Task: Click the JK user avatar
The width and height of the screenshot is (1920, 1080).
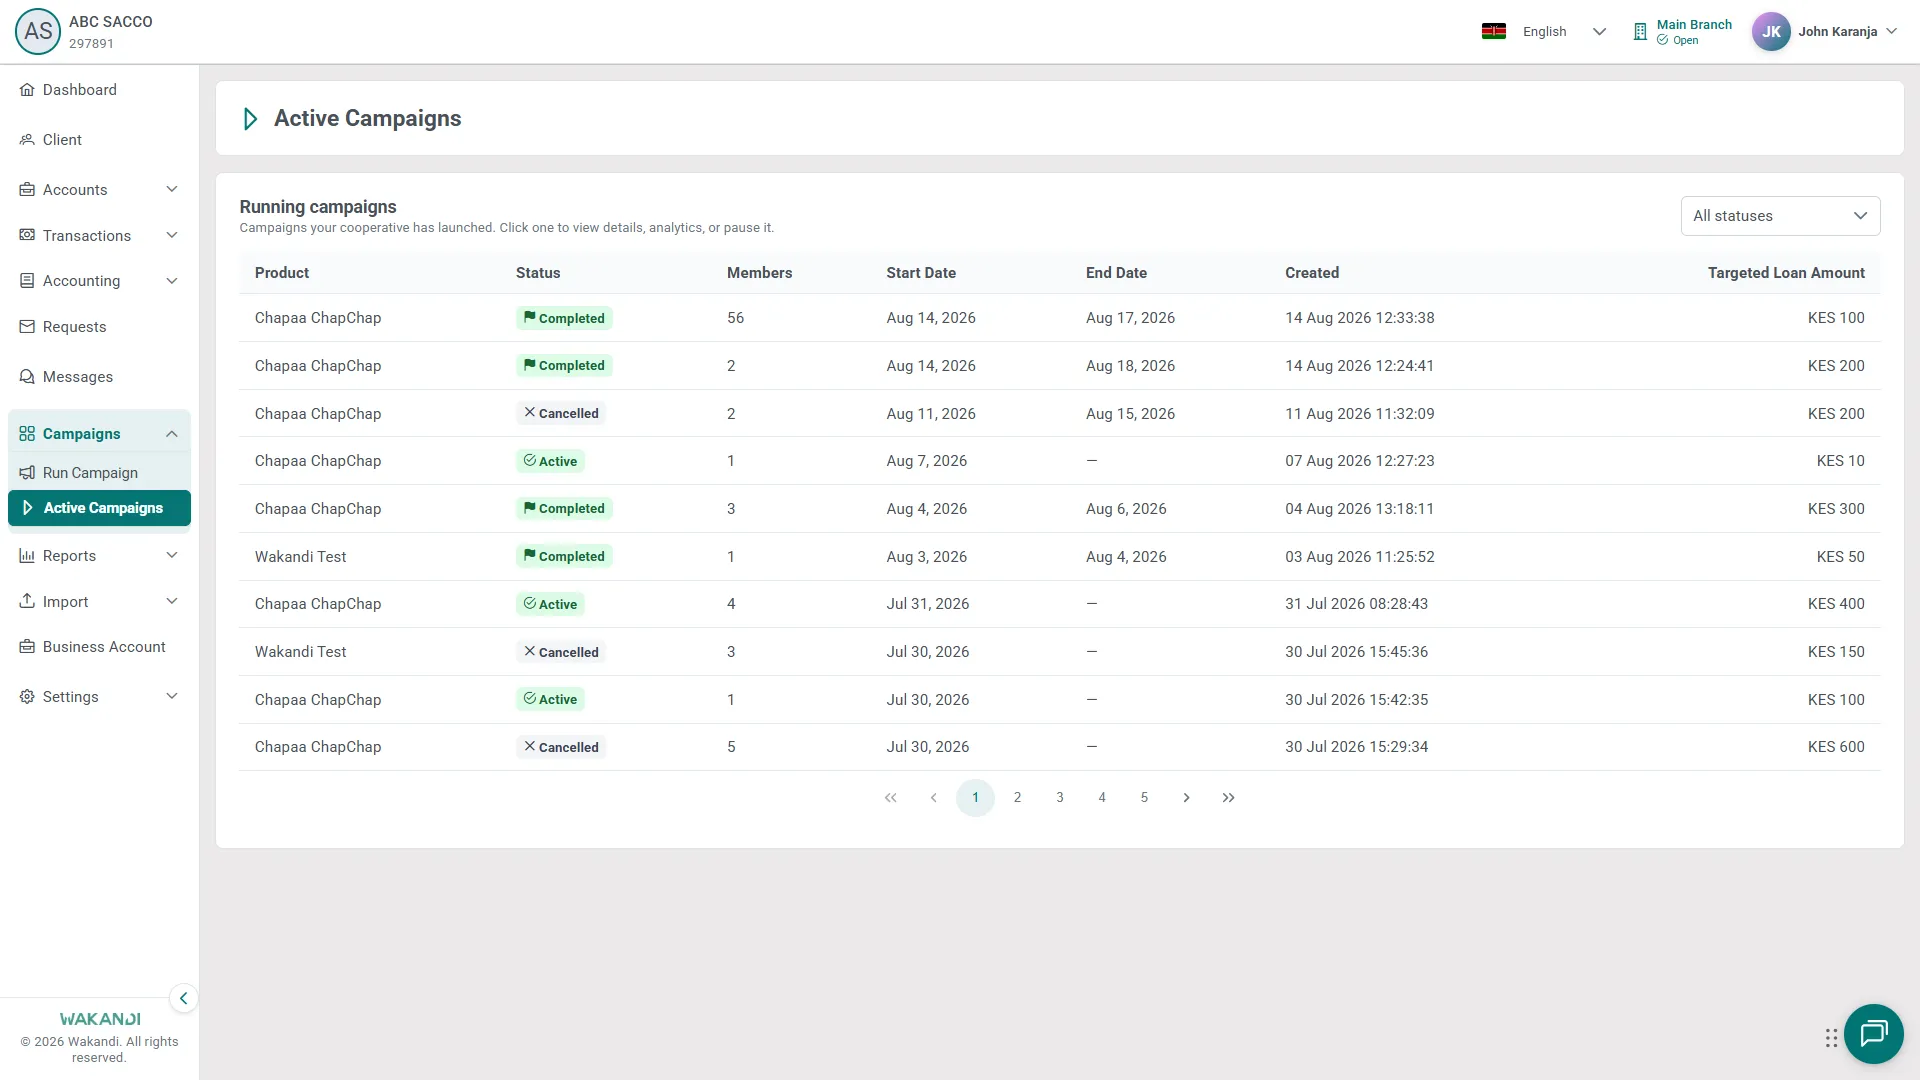Action: (1771, 32)
